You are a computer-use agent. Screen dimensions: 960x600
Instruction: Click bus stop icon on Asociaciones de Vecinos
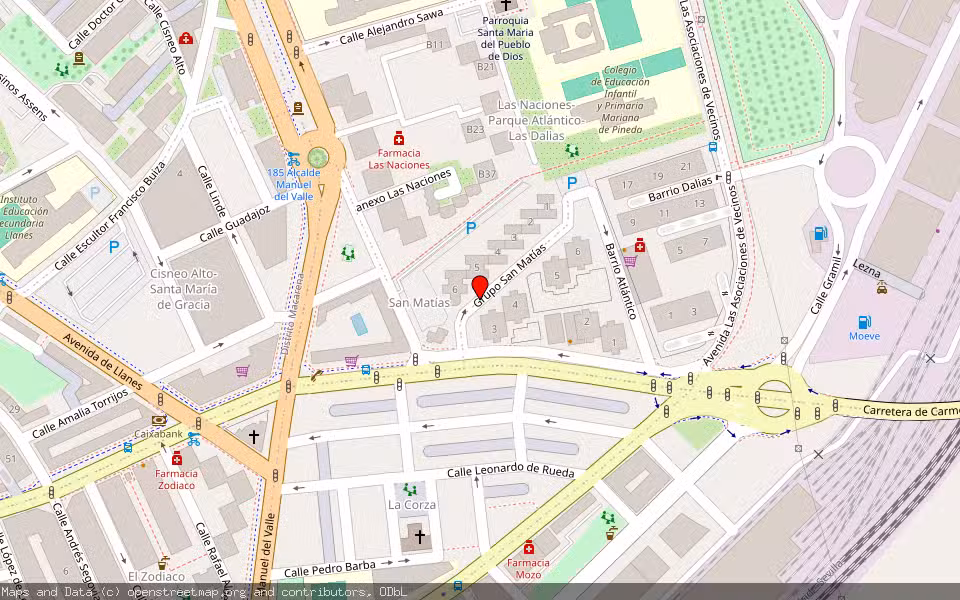click(713, 146)
